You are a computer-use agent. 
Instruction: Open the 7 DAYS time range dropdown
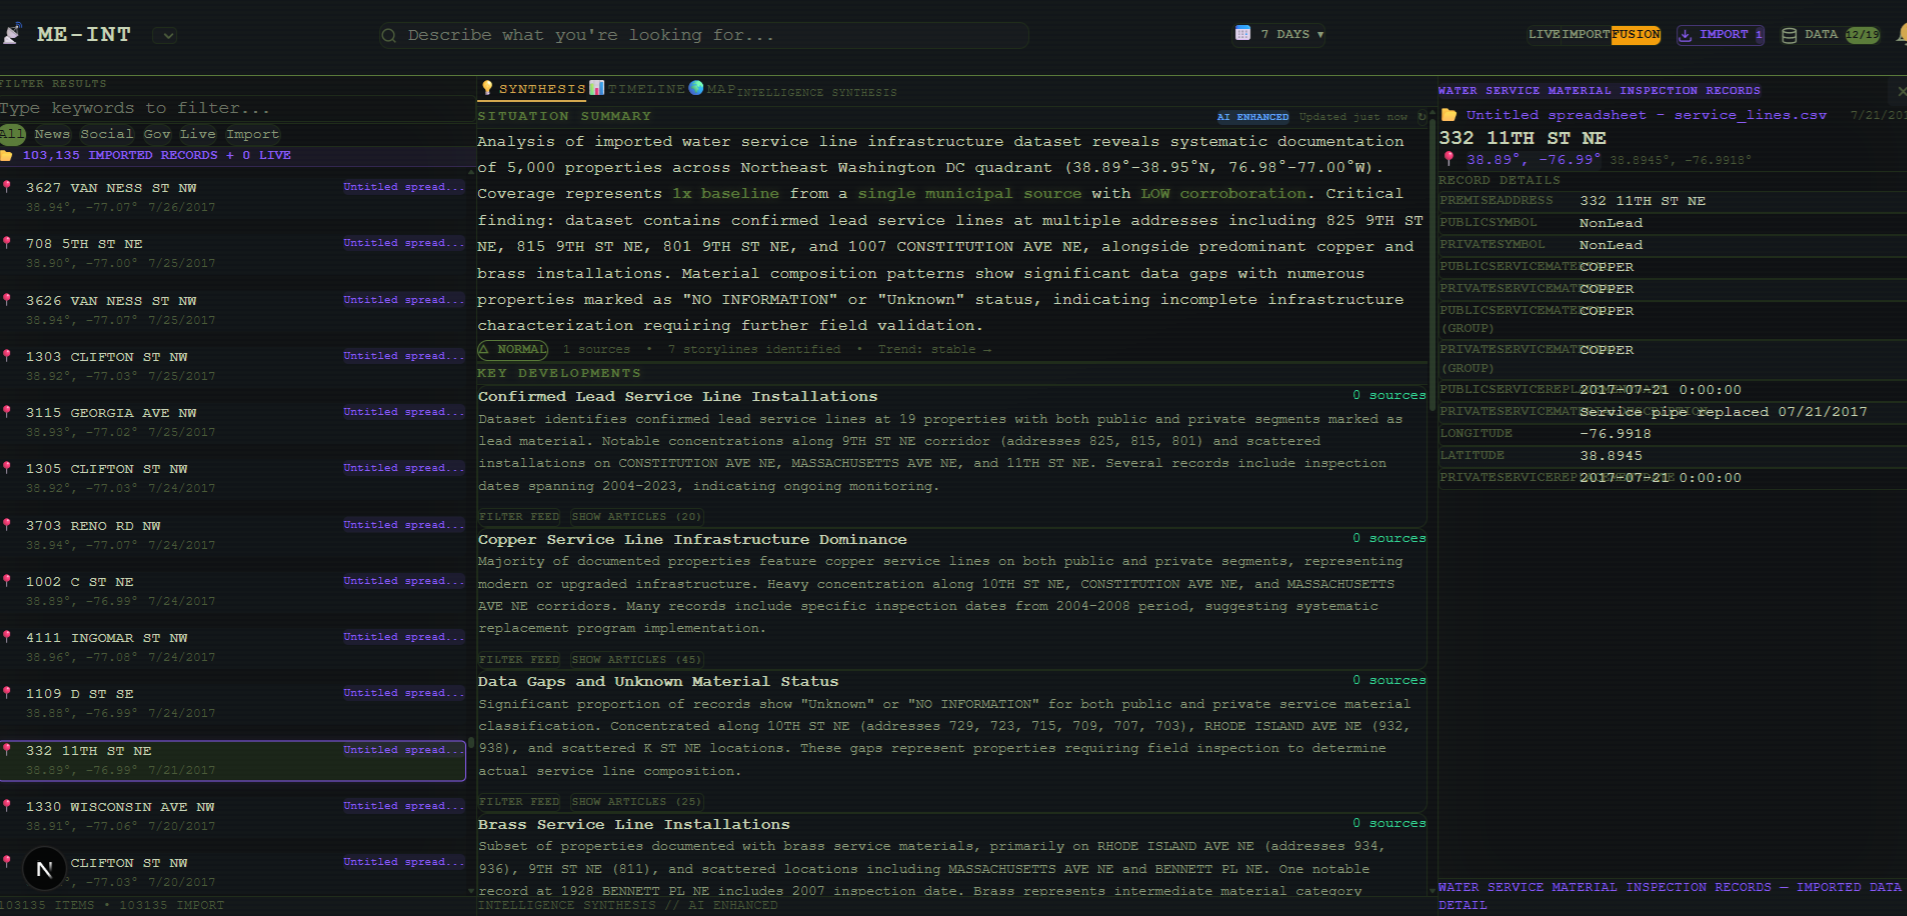pos(1290,33)
